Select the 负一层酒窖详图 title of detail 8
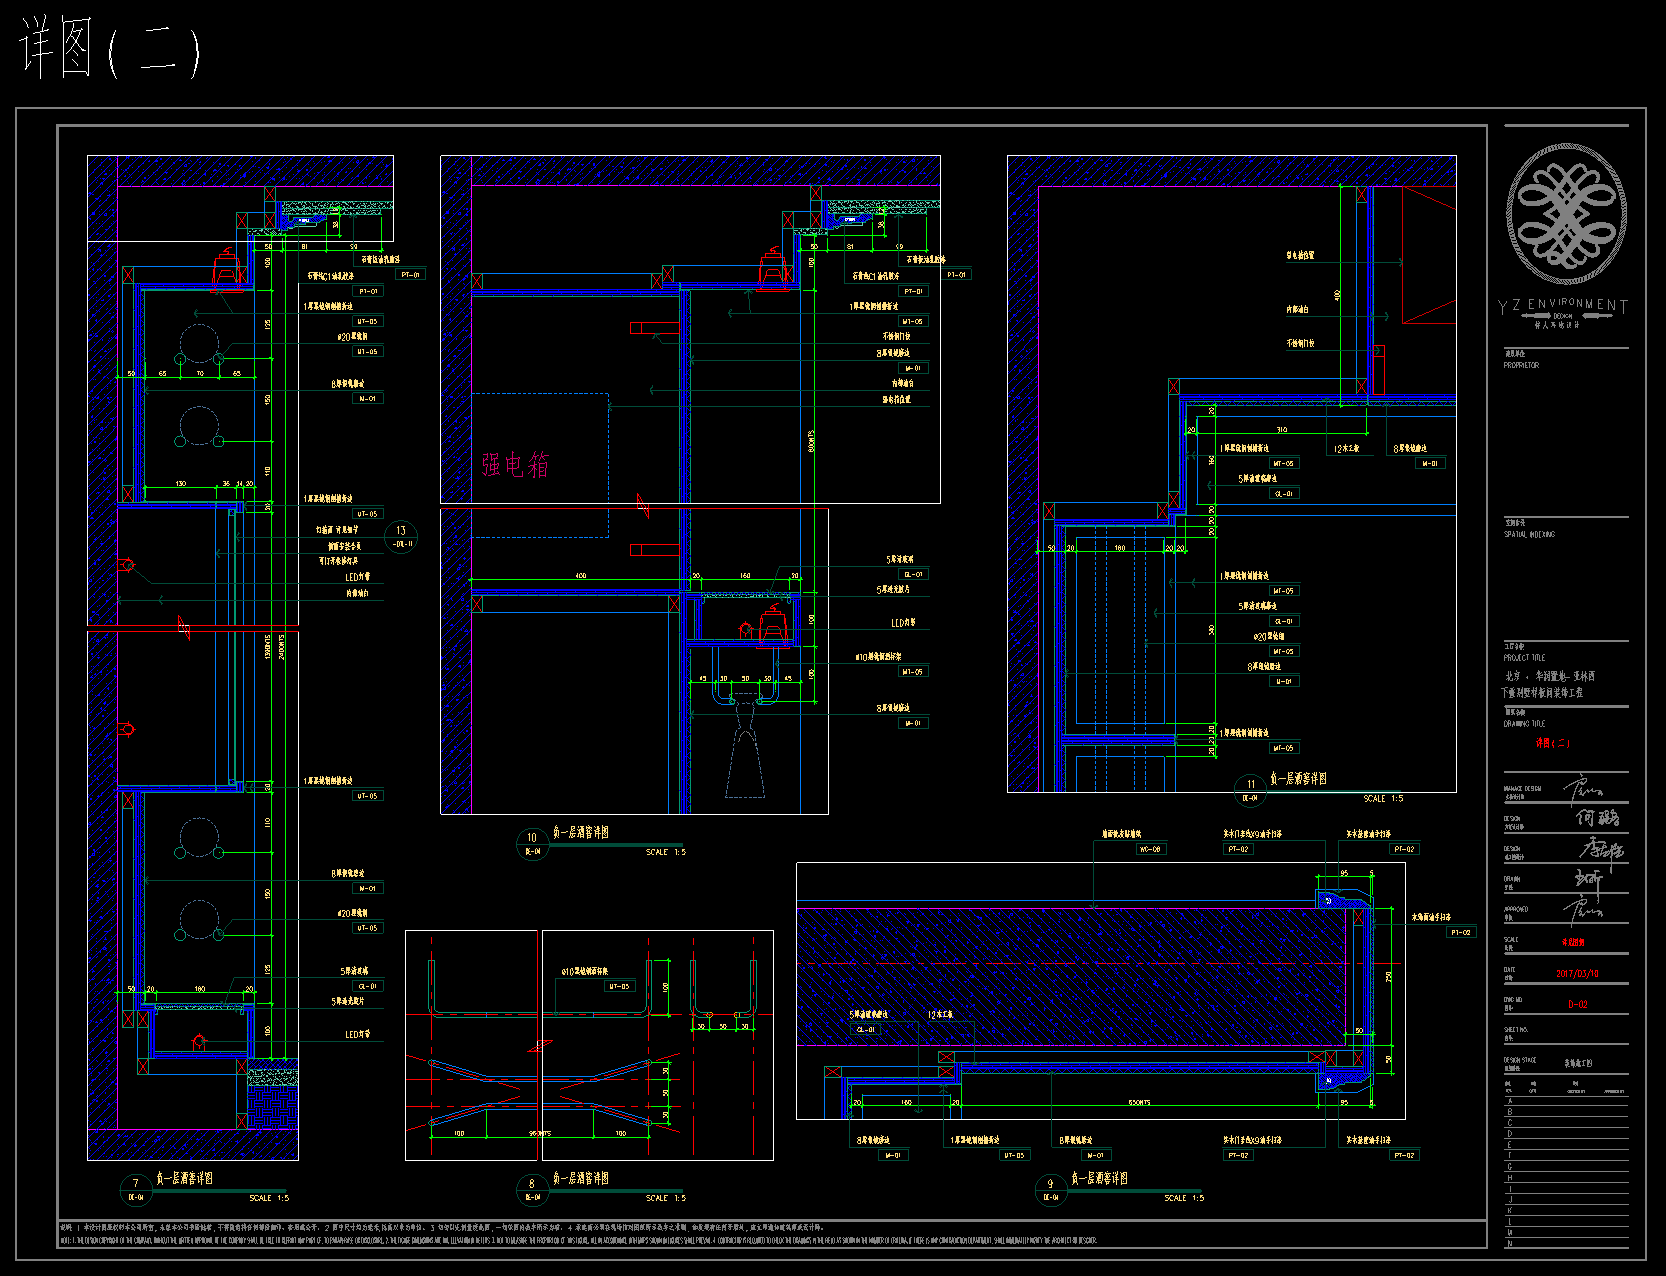The height and width of the screenshot is (1276, 1666). pos(581,1178)
